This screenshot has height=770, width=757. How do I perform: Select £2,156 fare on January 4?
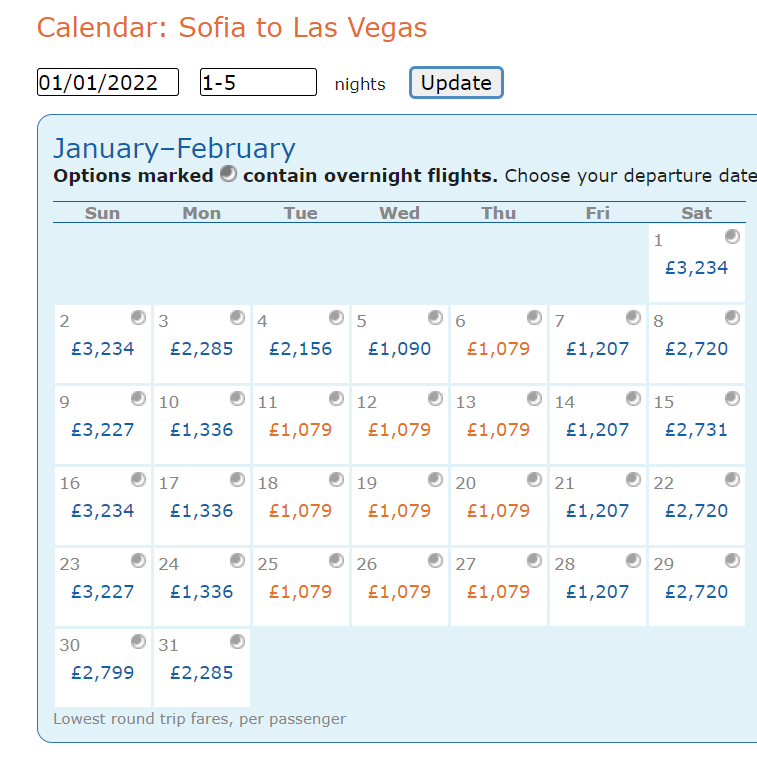pyautogui.click(x=300, y=349)
